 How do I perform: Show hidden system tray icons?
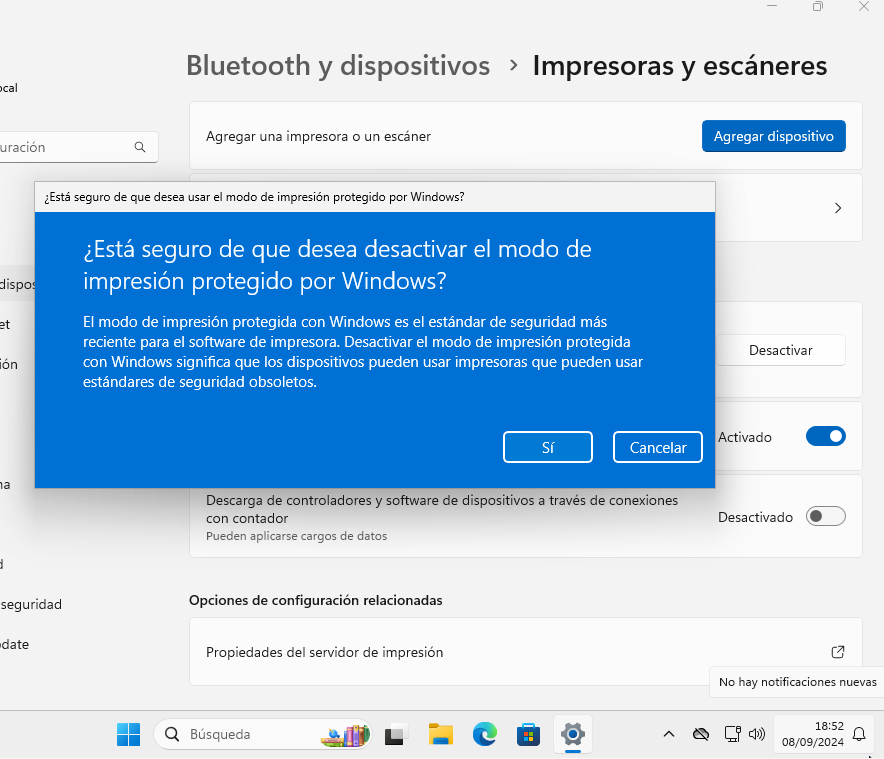click(669, 734)
